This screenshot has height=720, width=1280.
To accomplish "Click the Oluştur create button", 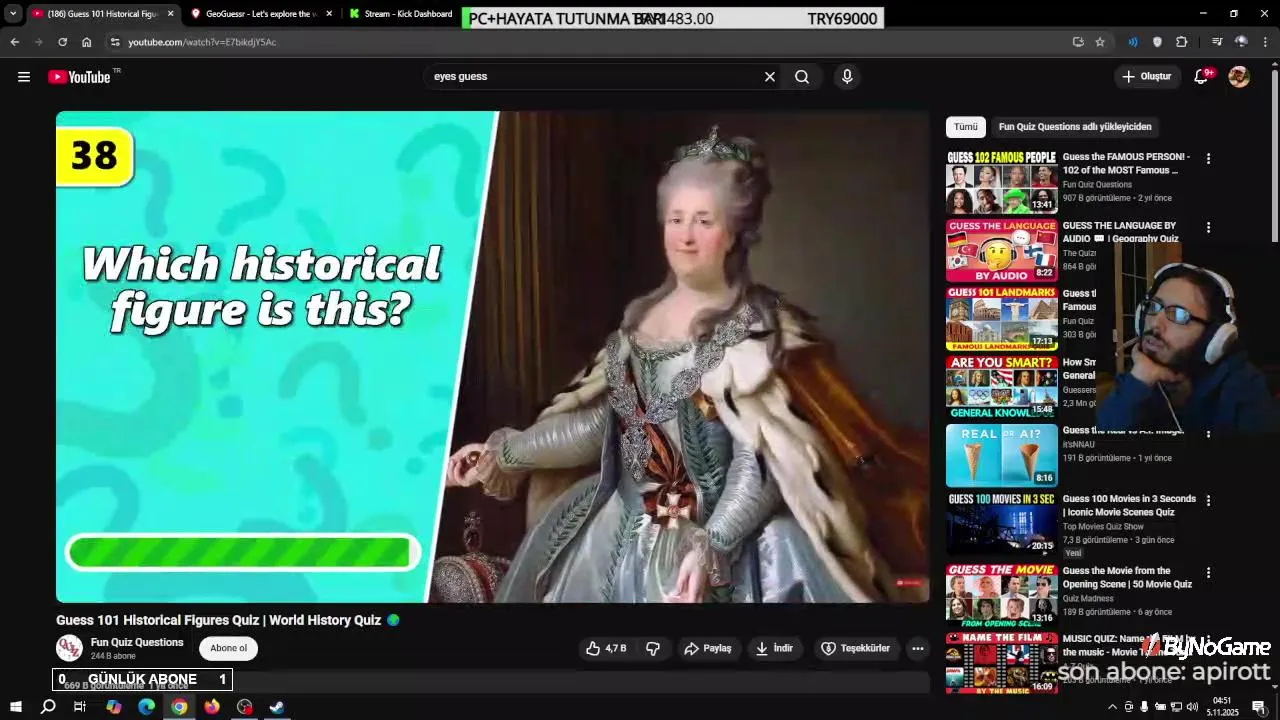I will pos(1146,77).
